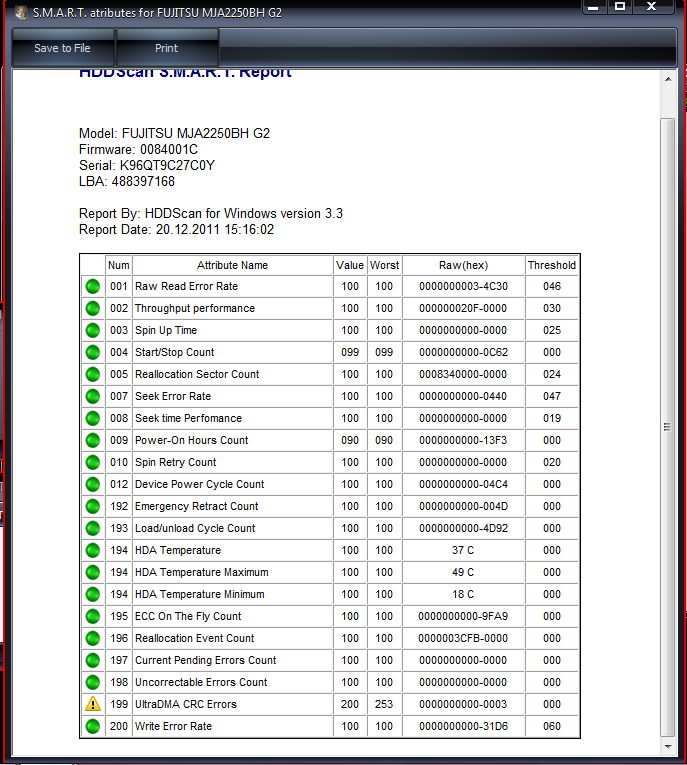Click green status icon for ECC On The Fly Count

pyautogui.click(x=93, y=616)
